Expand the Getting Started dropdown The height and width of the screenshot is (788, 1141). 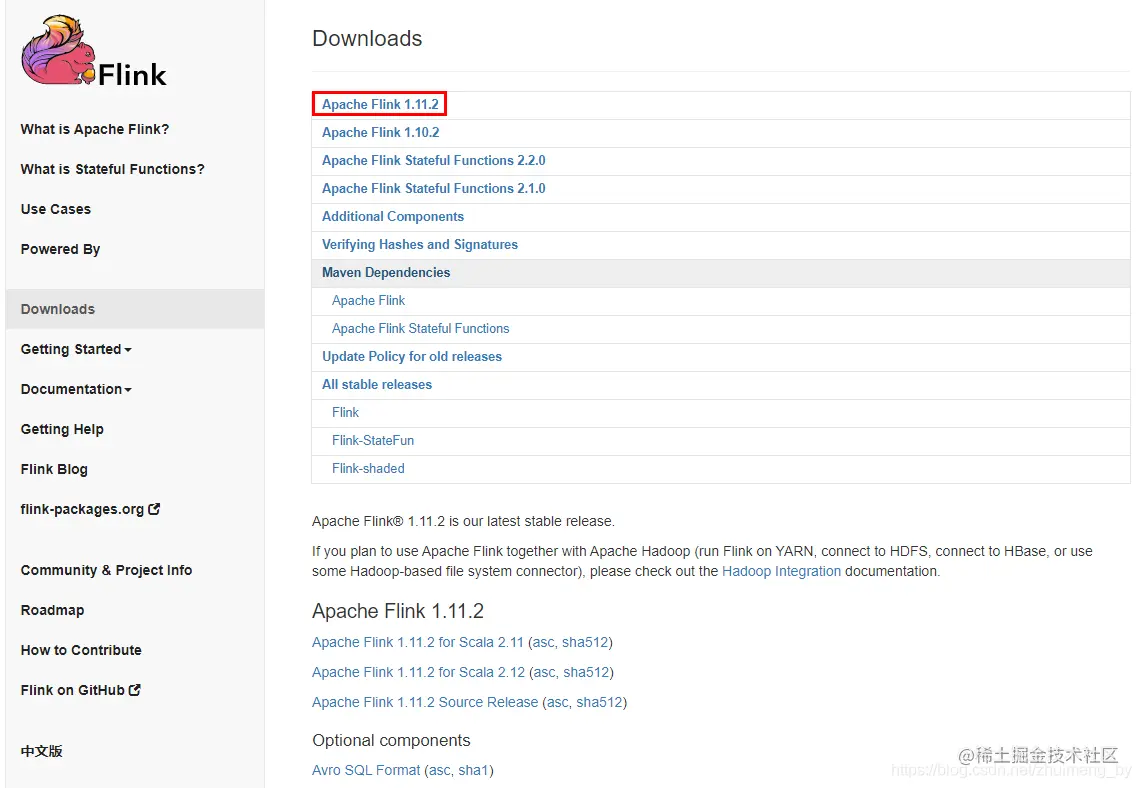76,349
